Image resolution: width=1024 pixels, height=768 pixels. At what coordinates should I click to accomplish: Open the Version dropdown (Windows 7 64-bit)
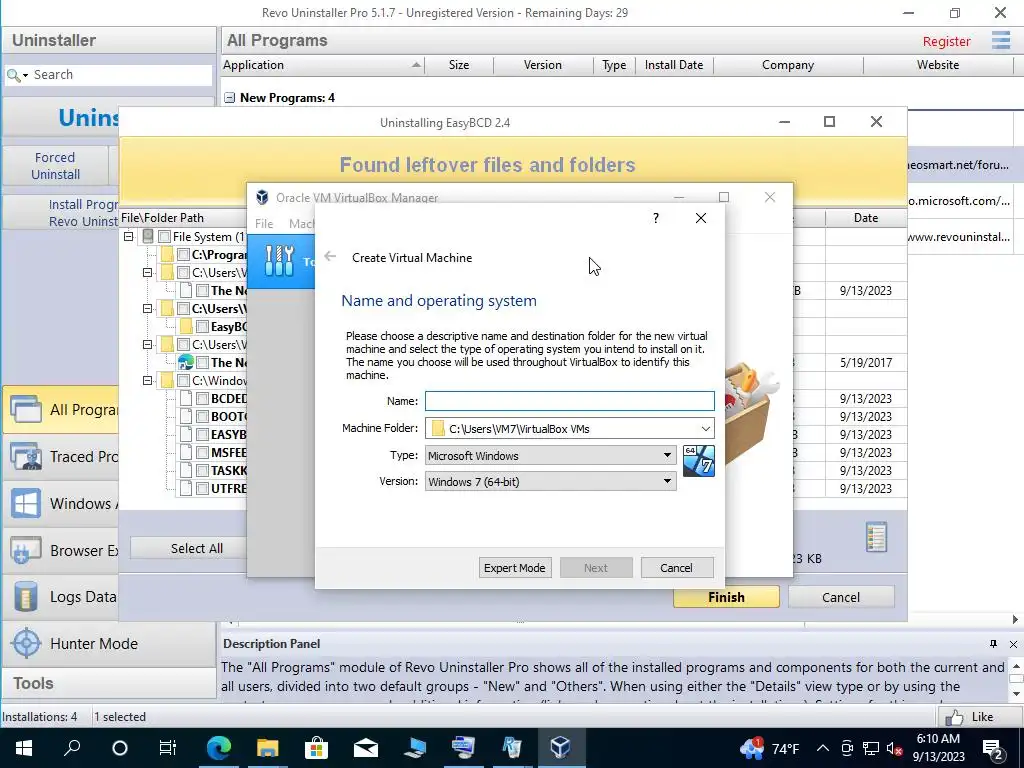[667, 481]
